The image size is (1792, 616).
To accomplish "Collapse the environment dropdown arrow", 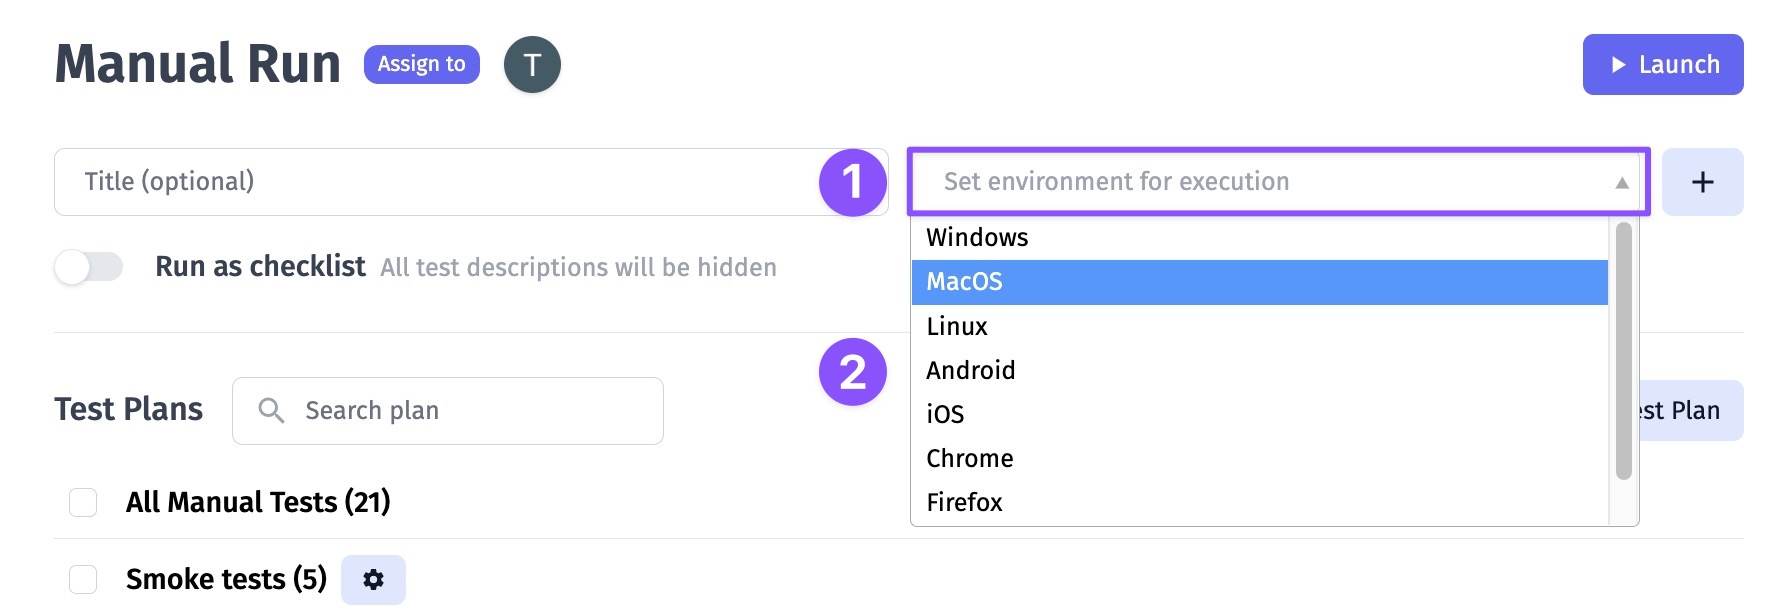I will pyautogui.click(x=1622, y=182).
